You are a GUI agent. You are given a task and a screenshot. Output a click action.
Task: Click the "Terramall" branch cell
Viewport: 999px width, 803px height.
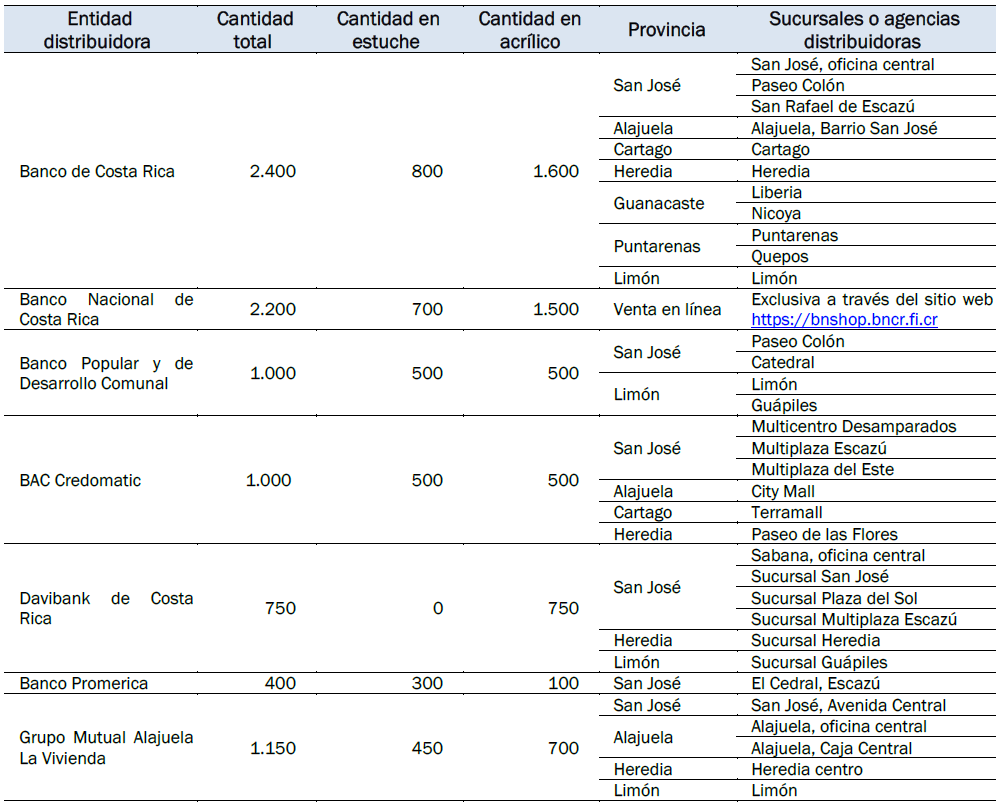787,512
